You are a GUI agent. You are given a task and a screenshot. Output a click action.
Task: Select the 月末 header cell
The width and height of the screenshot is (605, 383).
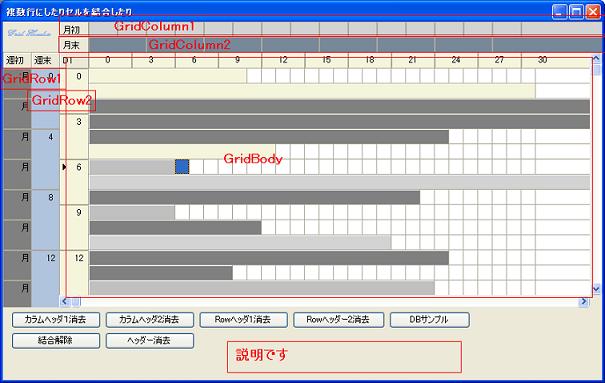[x=74, y=45]
